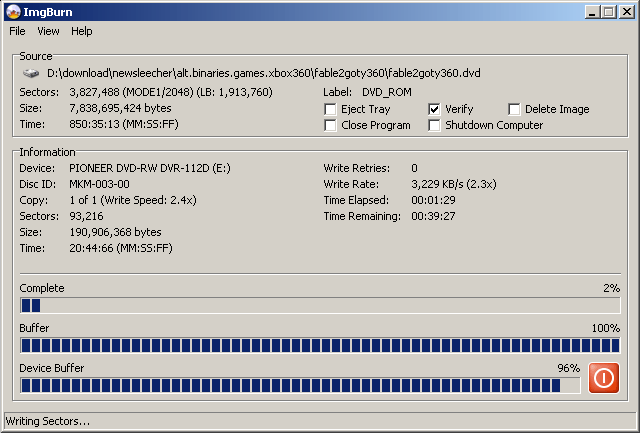This screenshot has width=640, height=433.
Task: Click the written sectors value 93,216
Action: (86, 216)
